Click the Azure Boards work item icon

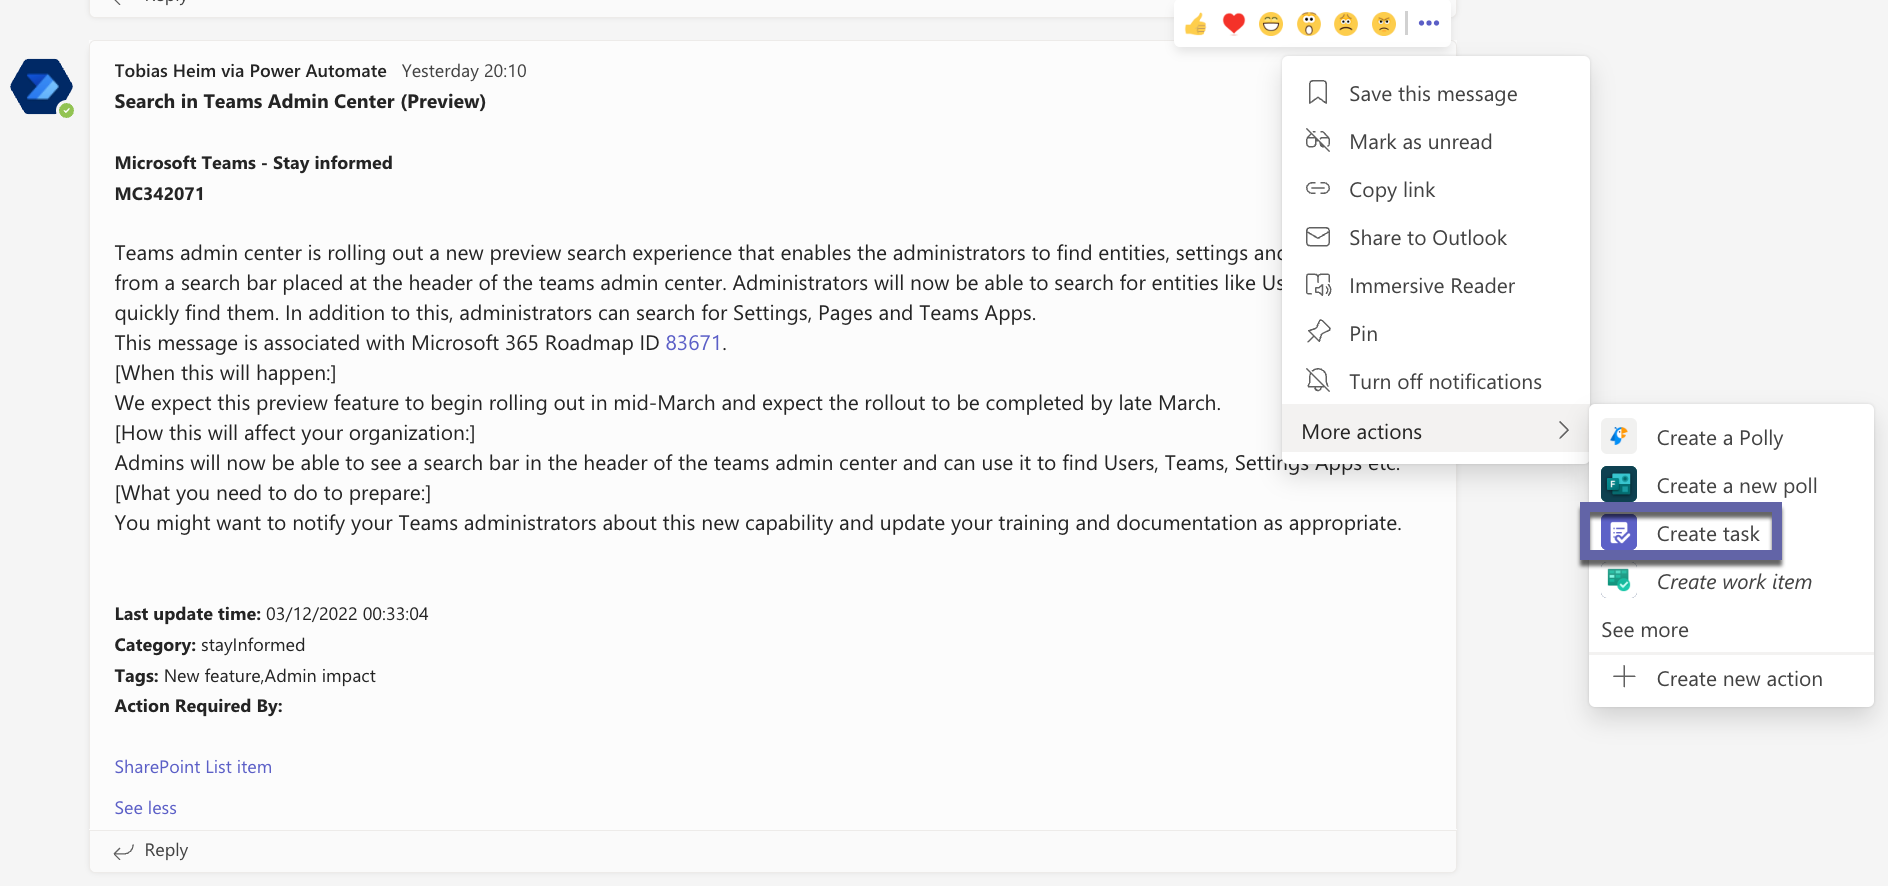coord(1619,581)
